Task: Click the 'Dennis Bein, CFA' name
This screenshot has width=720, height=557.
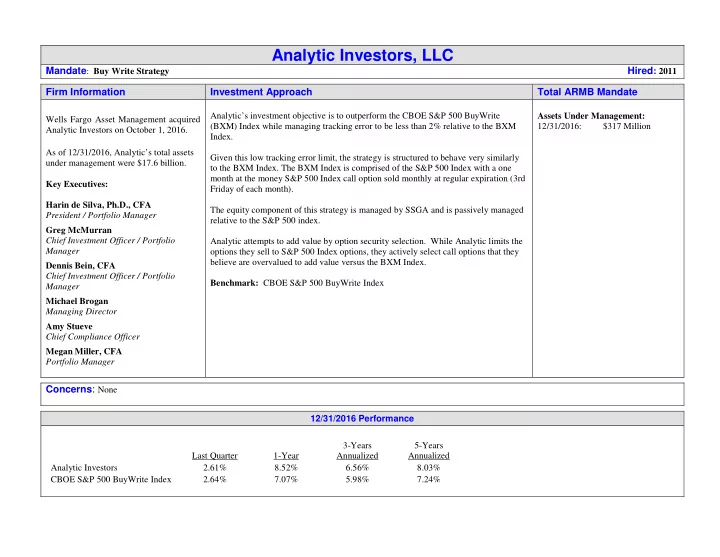Action: click(x=80, y=265)
